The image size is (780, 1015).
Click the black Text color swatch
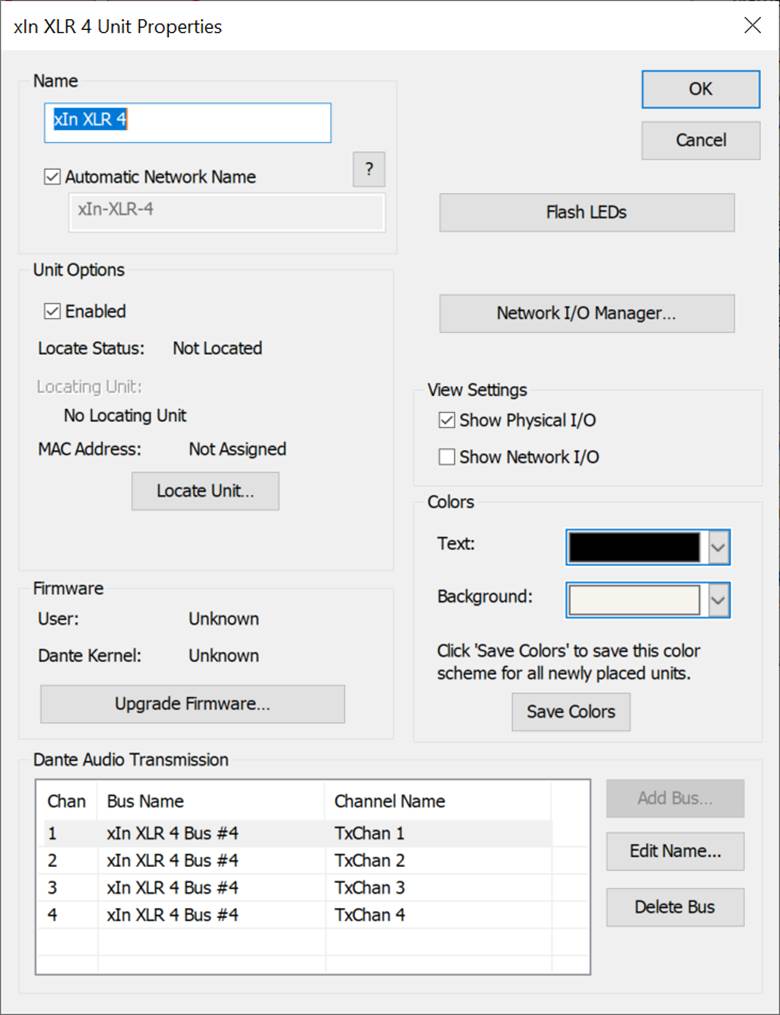click(x=634, y=548)
